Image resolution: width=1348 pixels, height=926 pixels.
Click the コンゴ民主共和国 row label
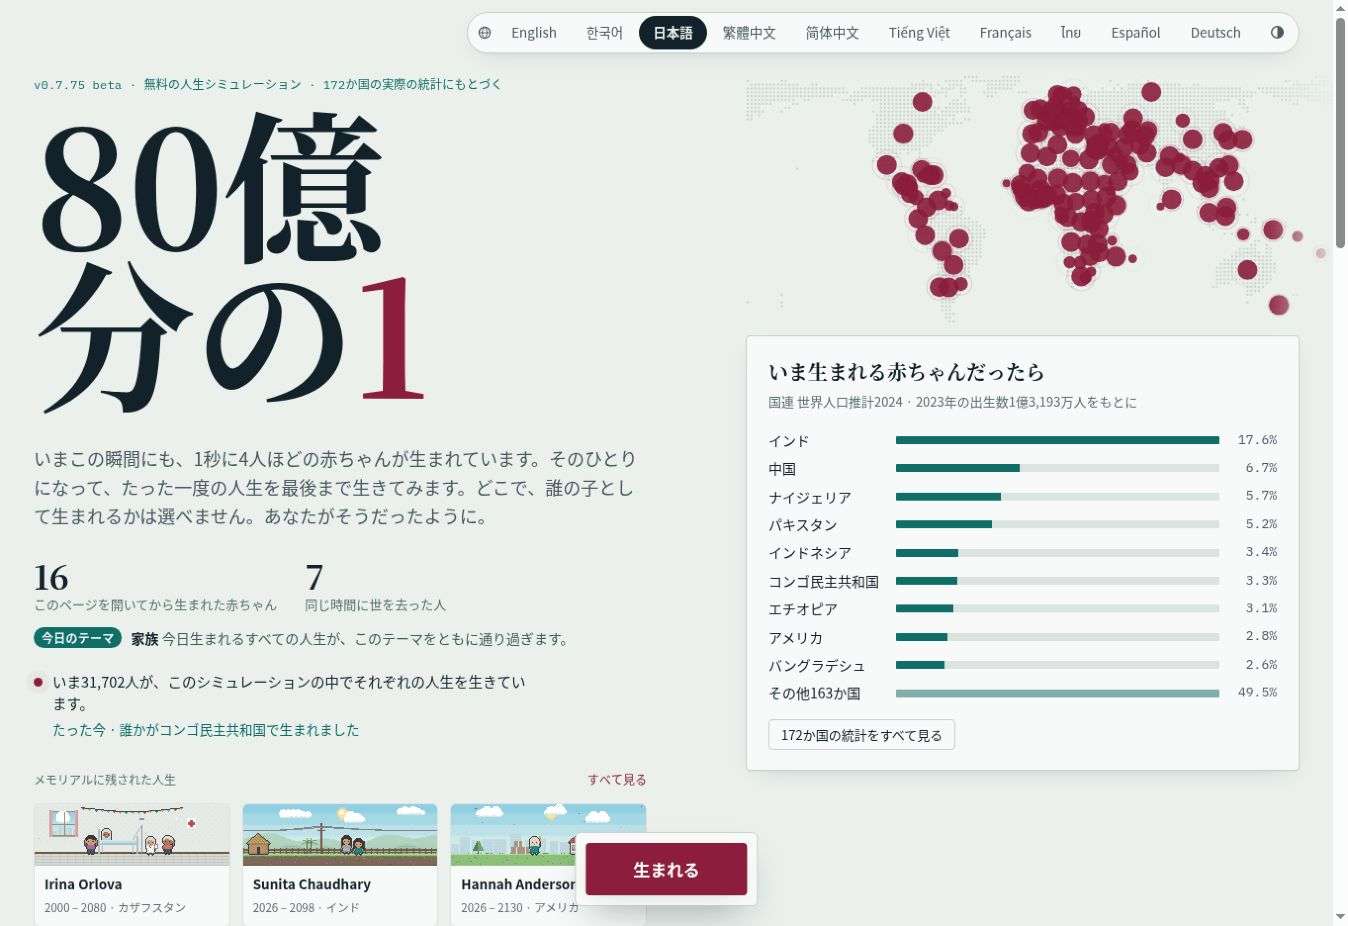point(824,581)
